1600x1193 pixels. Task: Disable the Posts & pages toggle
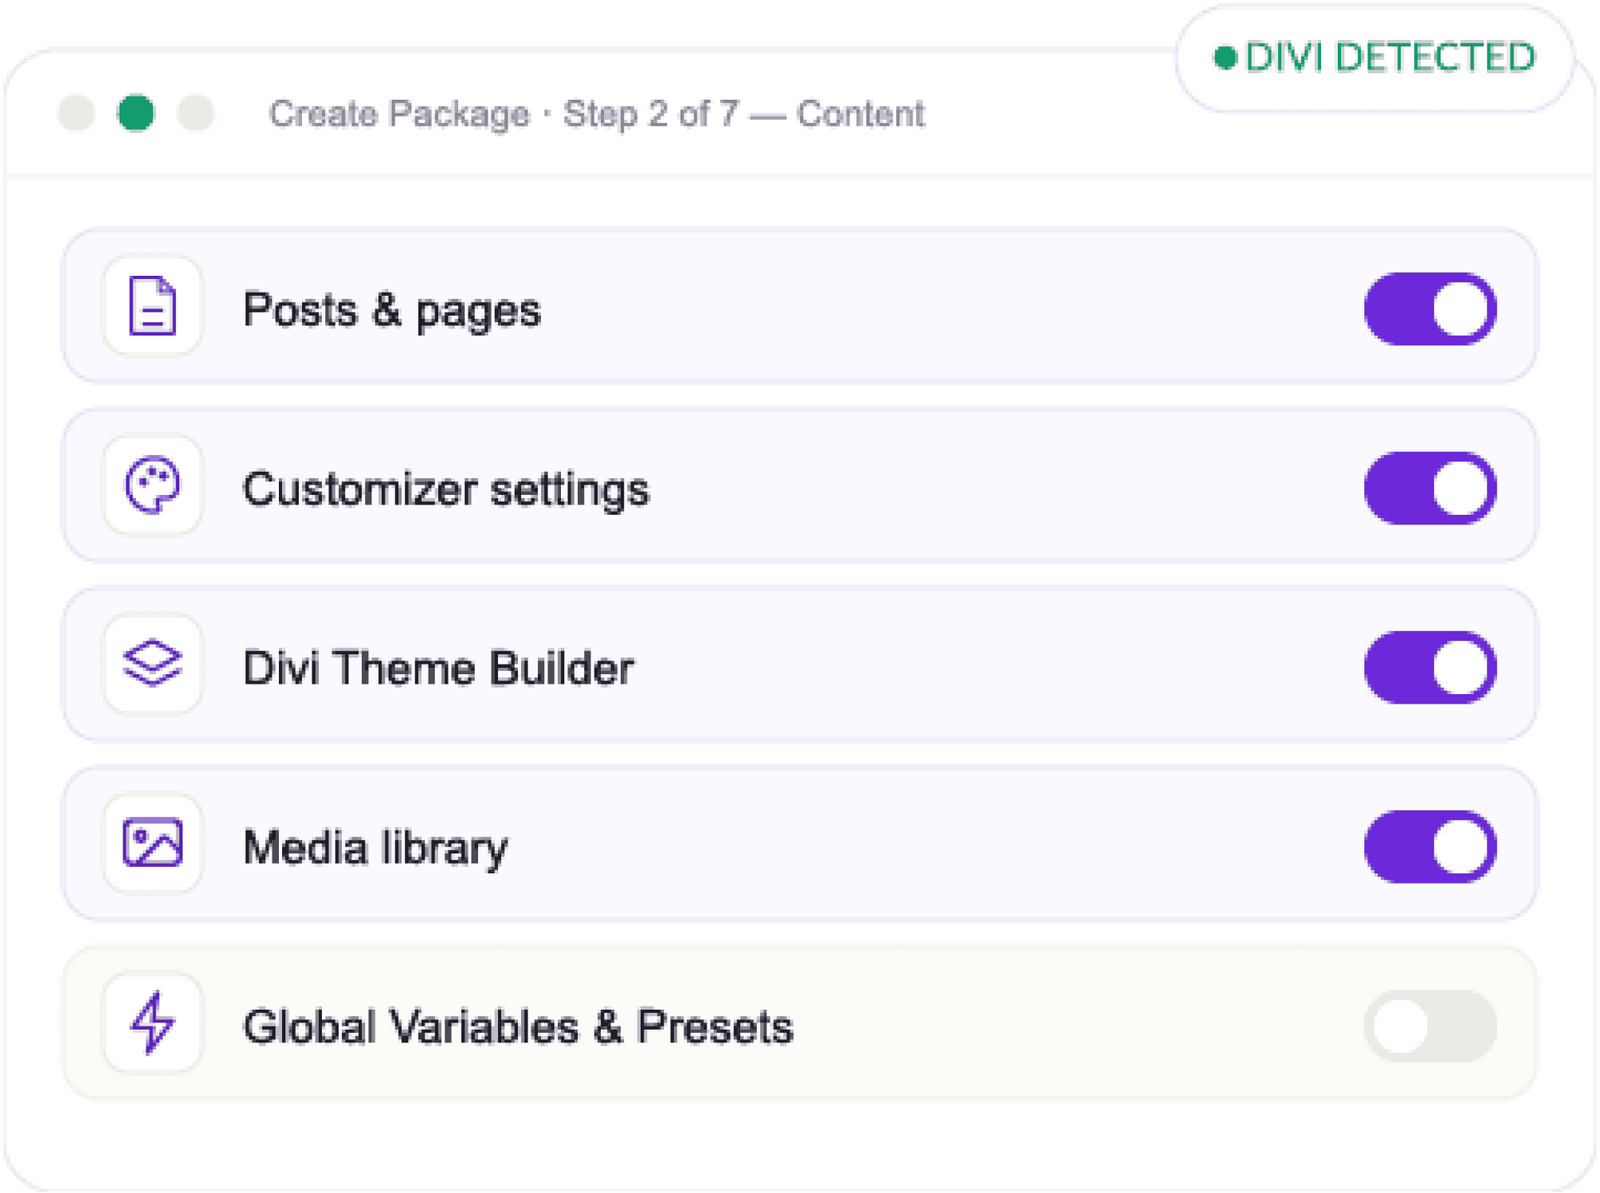pyautogui.click(x=1430, y=309)
